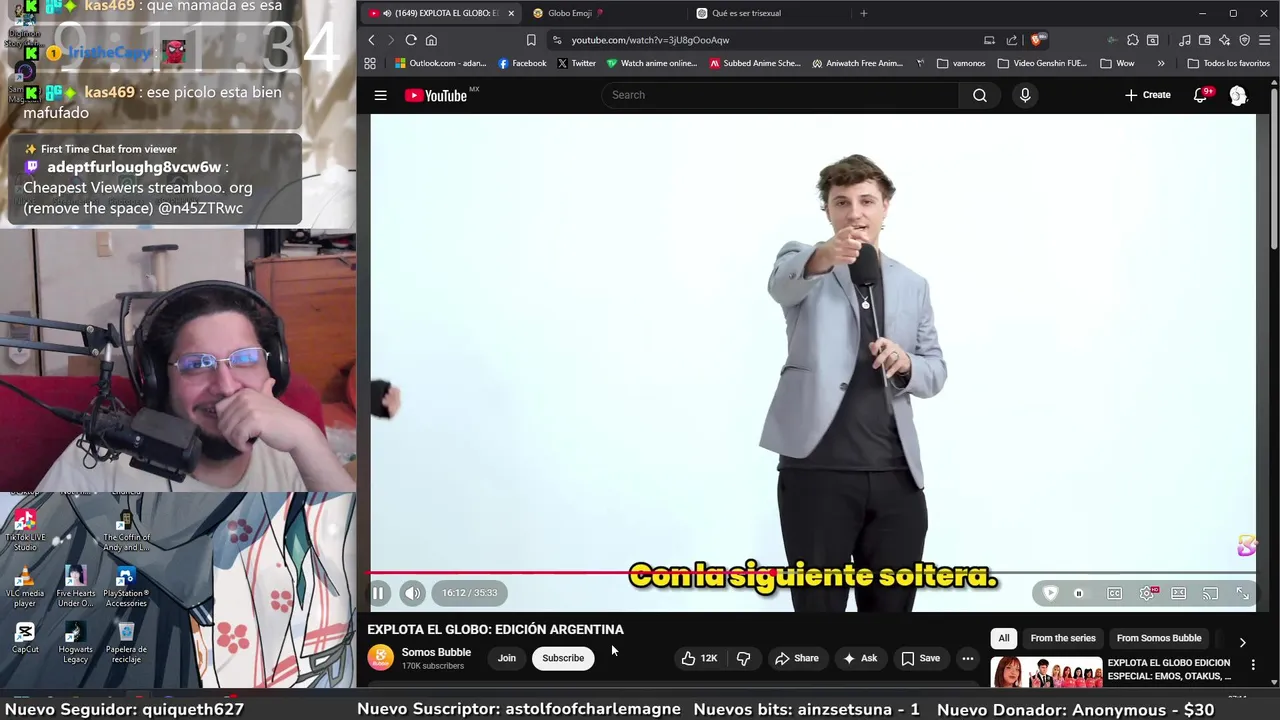The width and height of the screenshot is (1280, 720).
Task: Open video settings gear
Action: (x=1147, y=593)
